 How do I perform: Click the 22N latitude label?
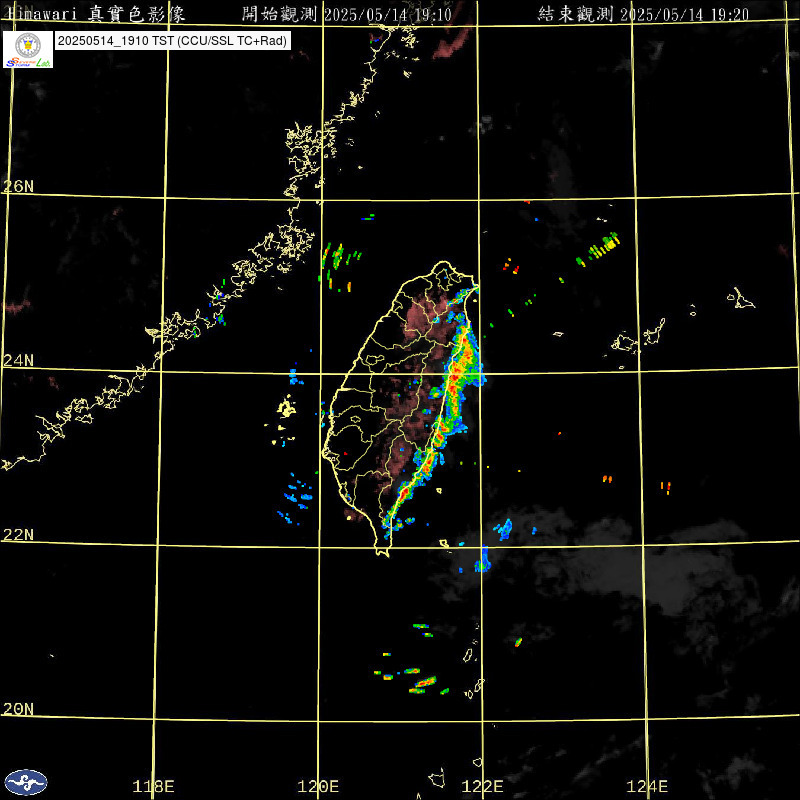18,535
